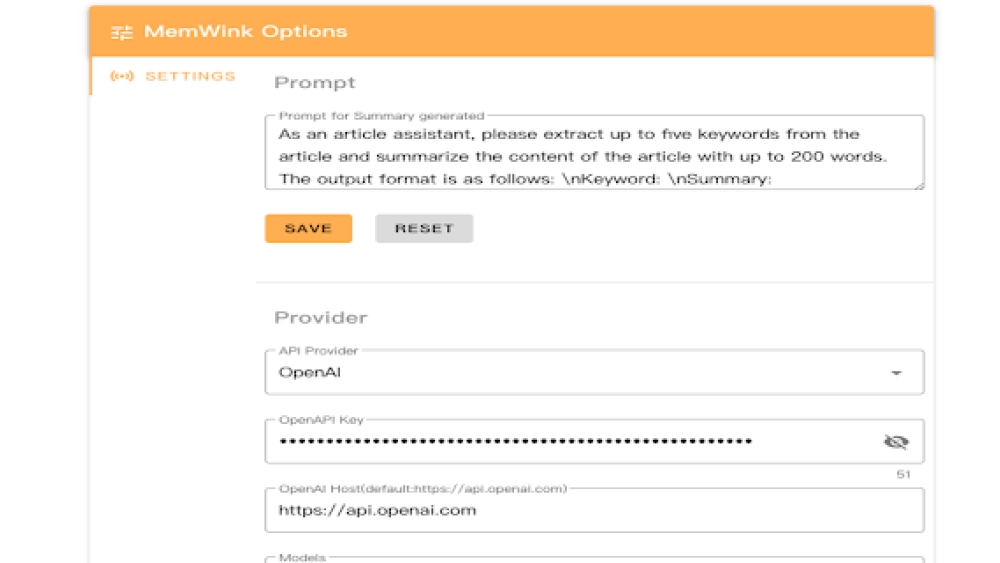The height and width of the screenshot is (563, 1000).
Task: Expand the API Provider dropdown arrow
Action: tap(896, 373)
